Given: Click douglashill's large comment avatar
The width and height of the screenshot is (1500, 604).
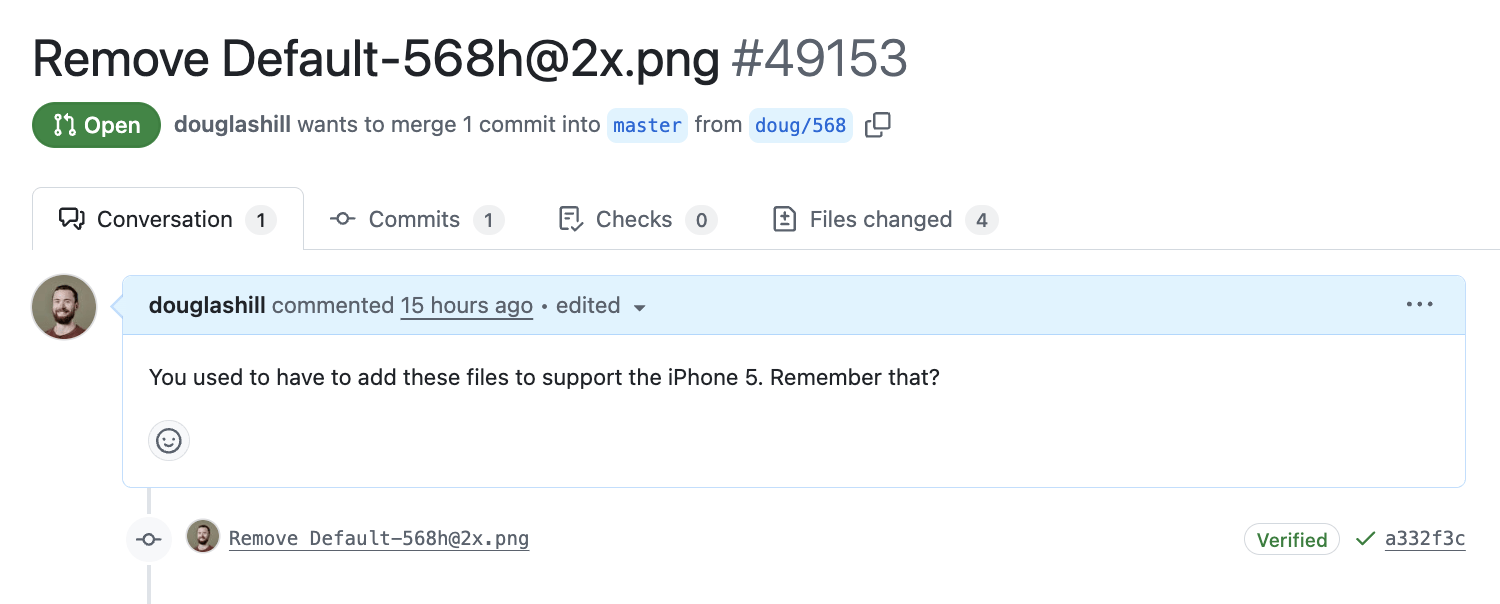Looking at the screenshot, I should click(64, 307).
